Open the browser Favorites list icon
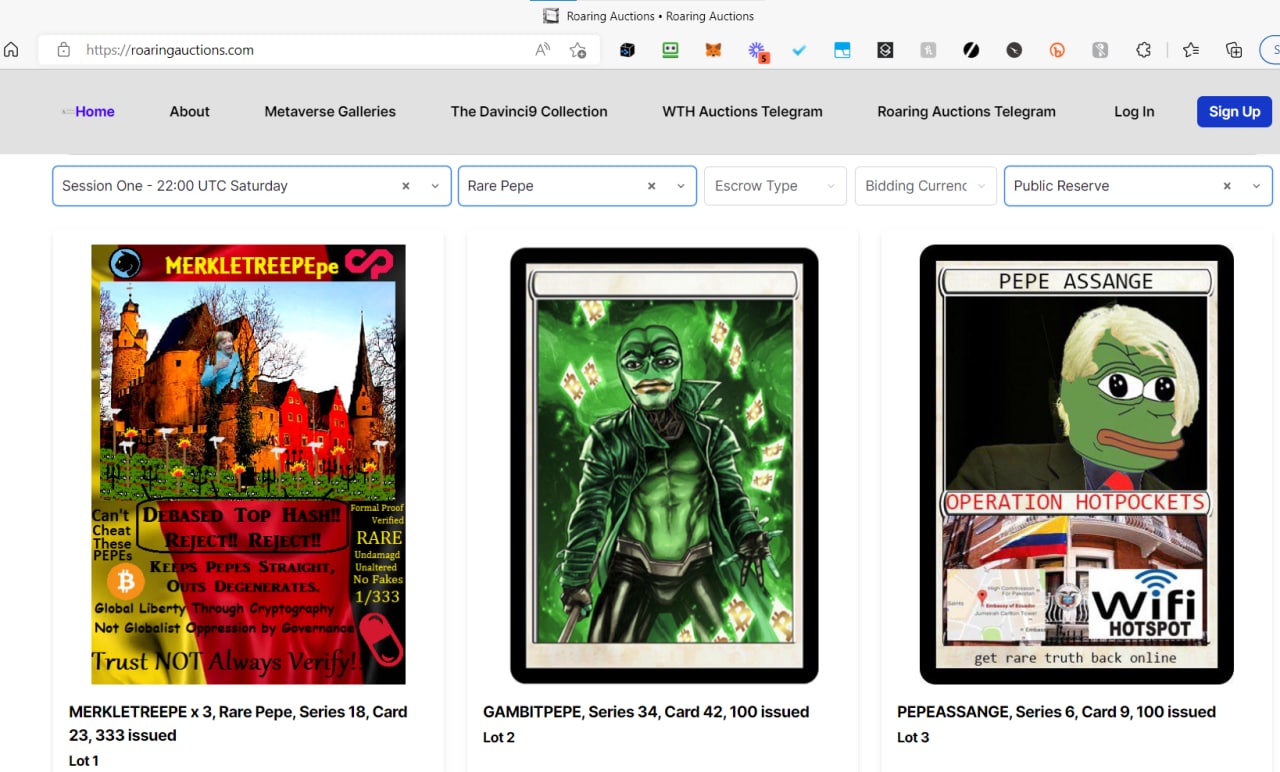The height and width of the screenshot is (772, 1280). point(1190,50)
